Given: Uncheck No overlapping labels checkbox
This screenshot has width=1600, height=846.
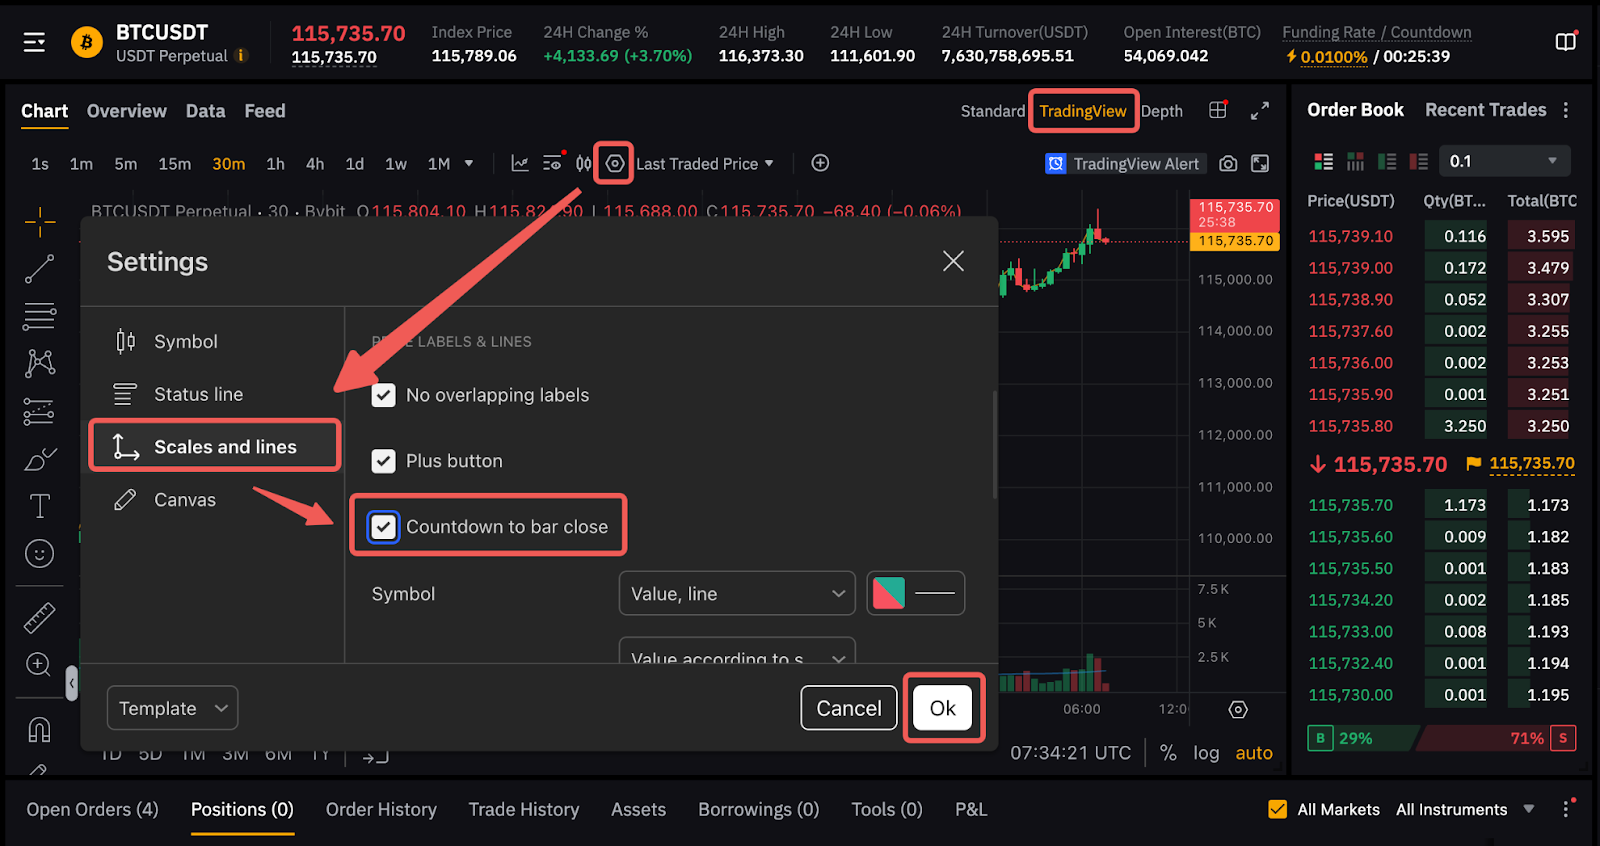Looking at the screenshot, I should 384,395.
